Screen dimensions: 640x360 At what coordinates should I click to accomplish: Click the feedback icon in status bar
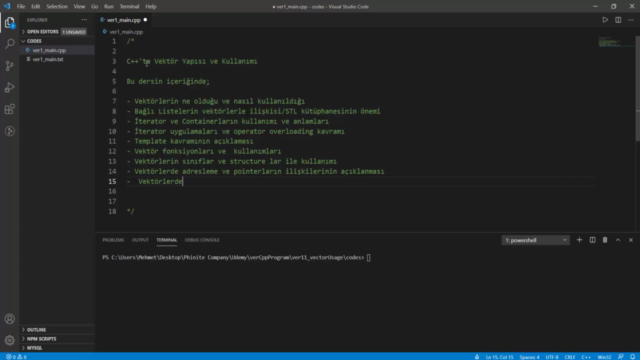[621, 357]
